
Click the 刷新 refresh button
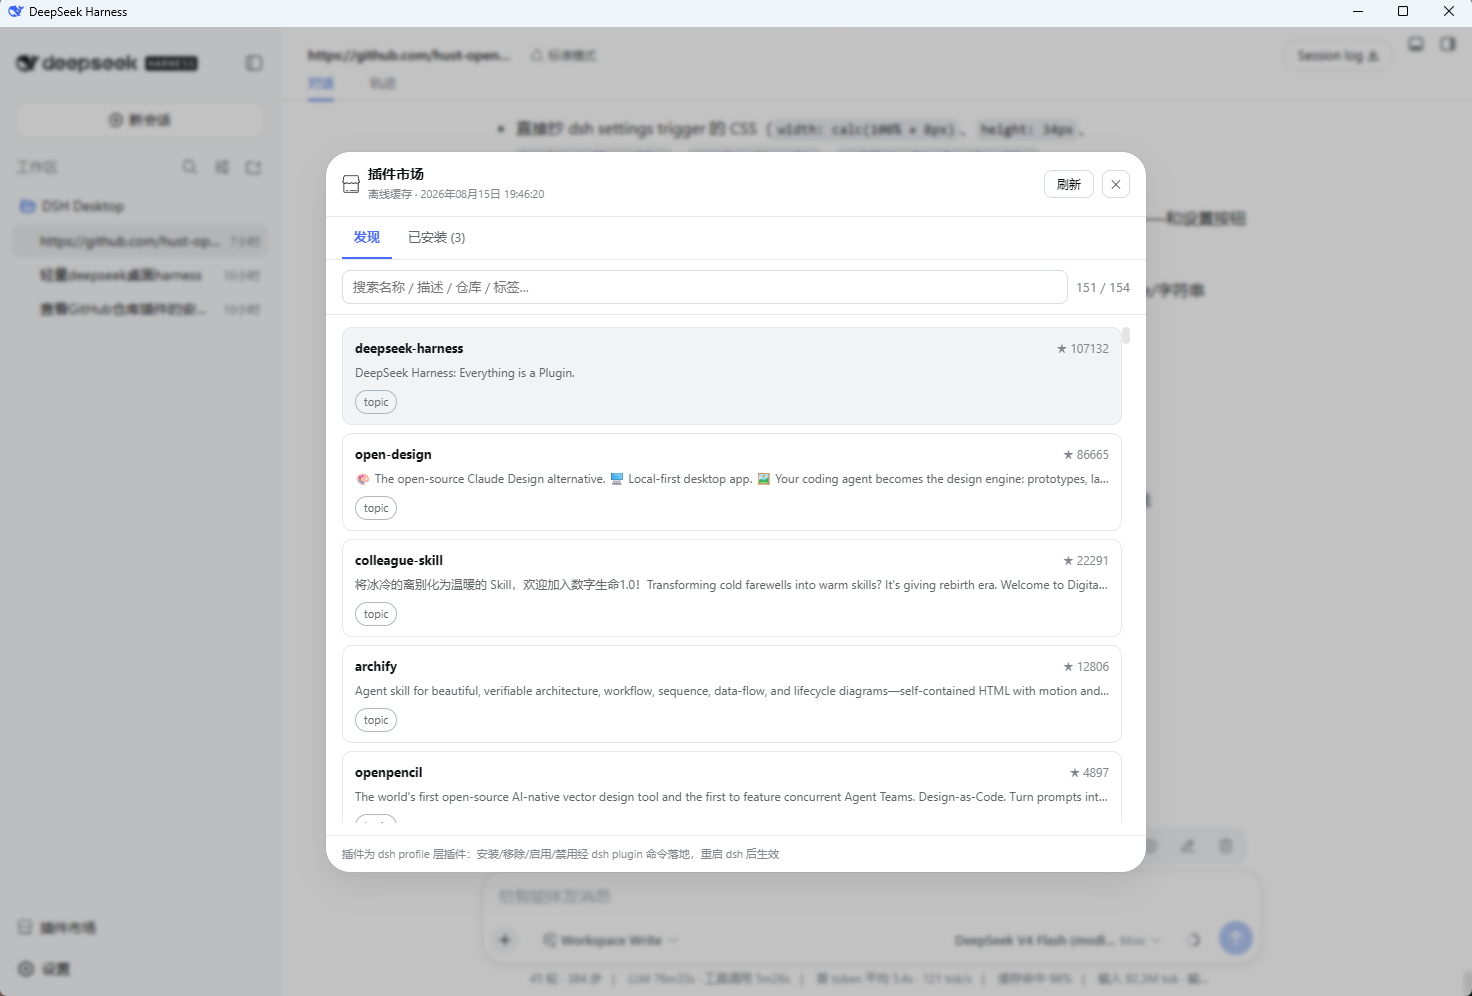coord(1069,184)
